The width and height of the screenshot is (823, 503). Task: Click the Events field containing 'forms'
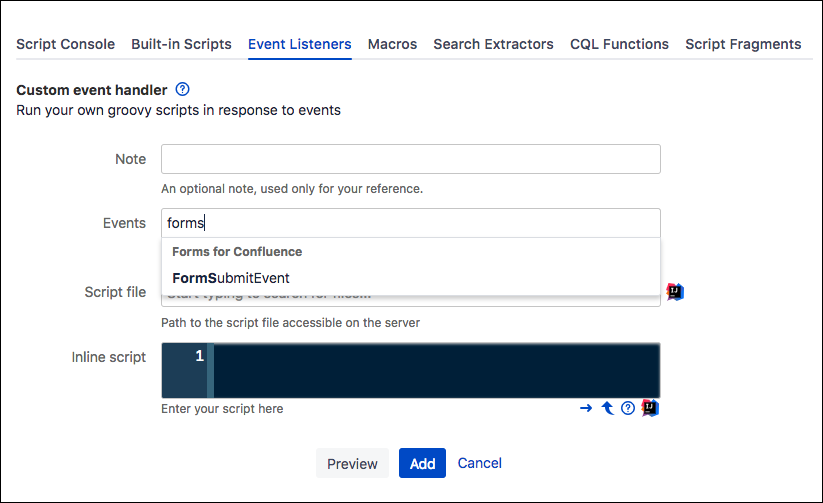click(x=410, y=223)
